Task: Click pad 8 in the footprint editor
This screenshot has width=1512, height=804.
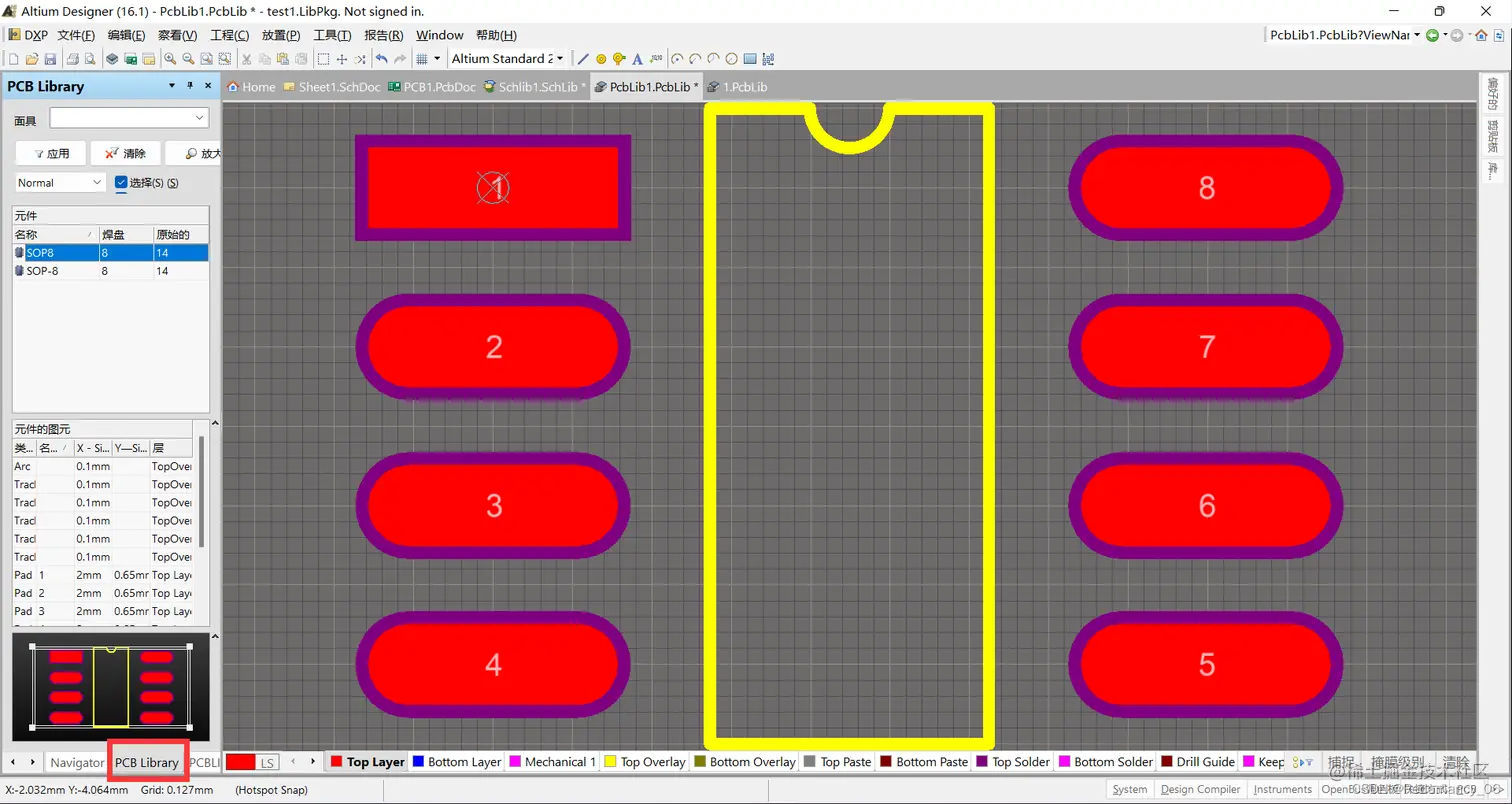Action: click(x=1206, y=187)
